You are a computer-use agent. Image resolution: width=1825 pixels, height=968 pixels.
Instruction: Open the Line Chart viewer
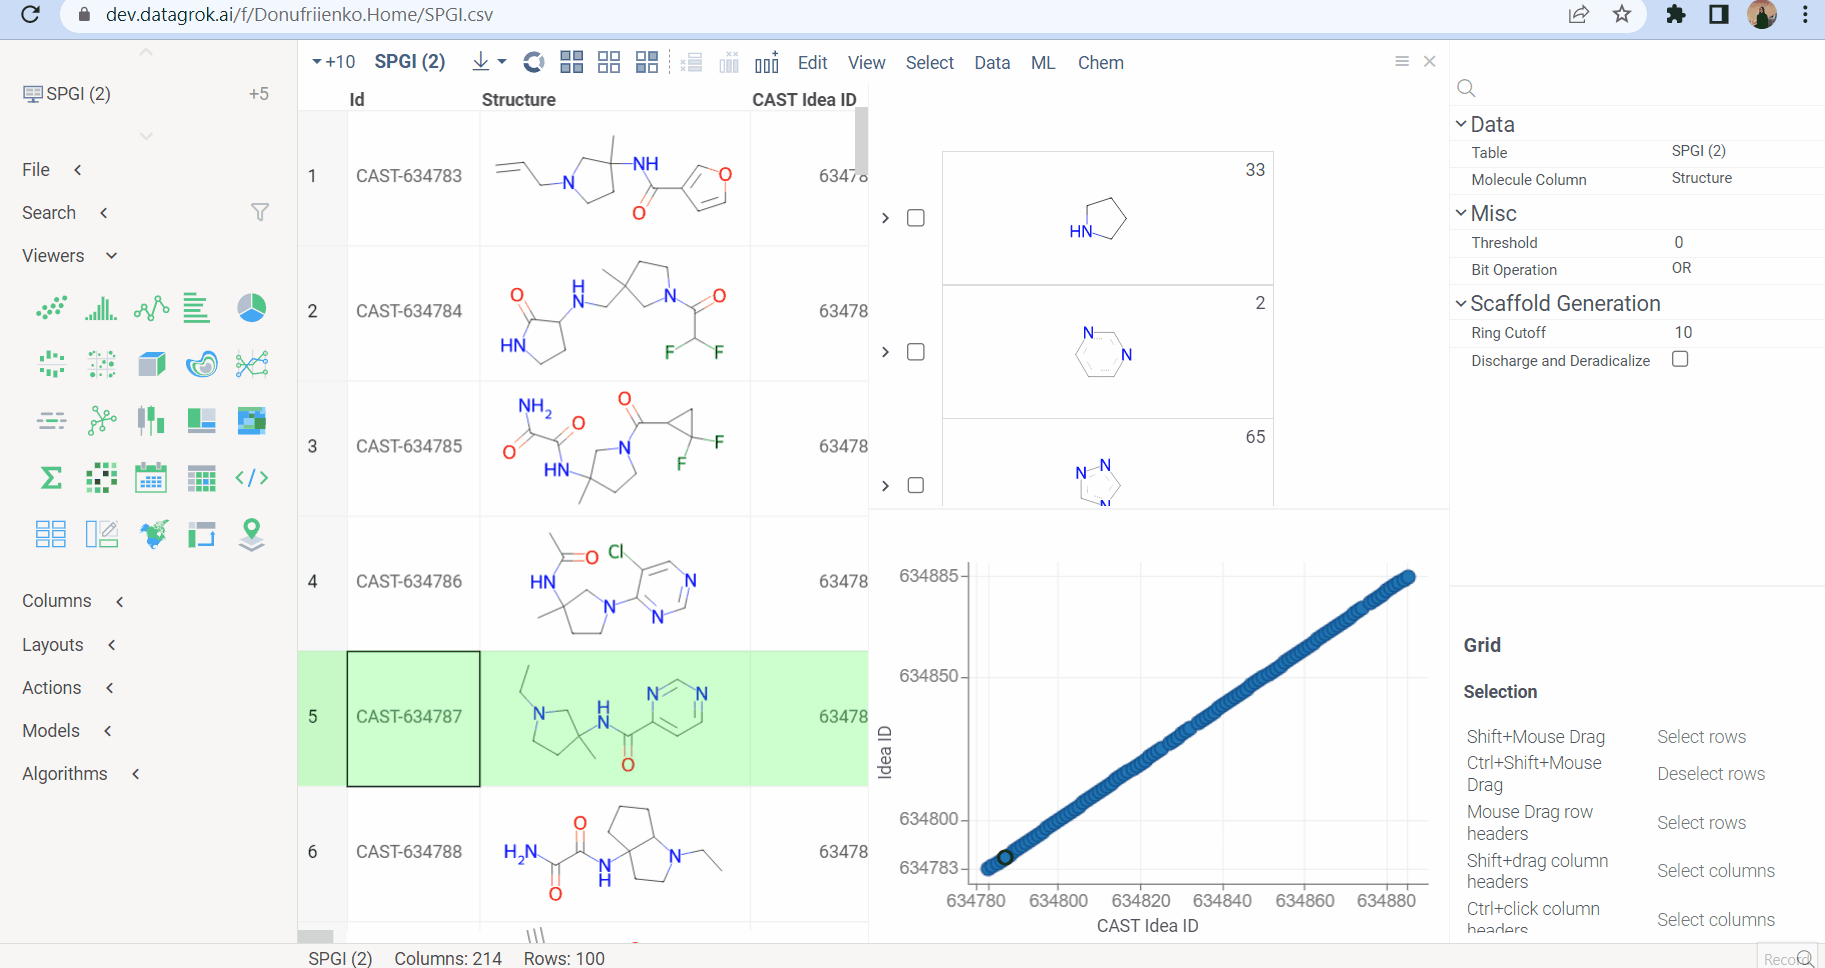[151, 308]
